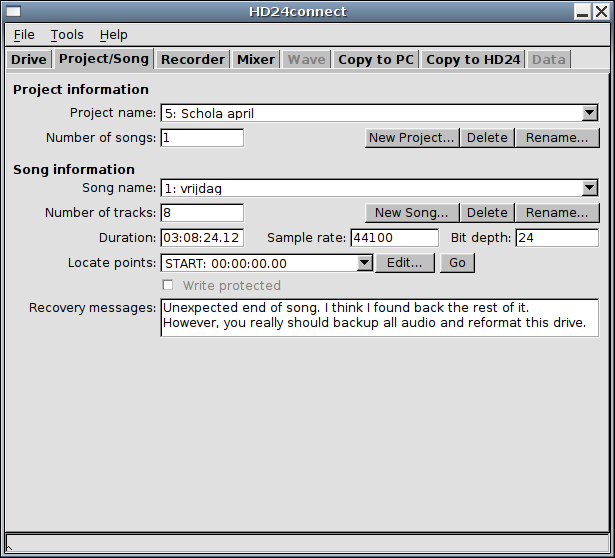Click the New Project... button
The image size is (615, 558).
(412, 138)
